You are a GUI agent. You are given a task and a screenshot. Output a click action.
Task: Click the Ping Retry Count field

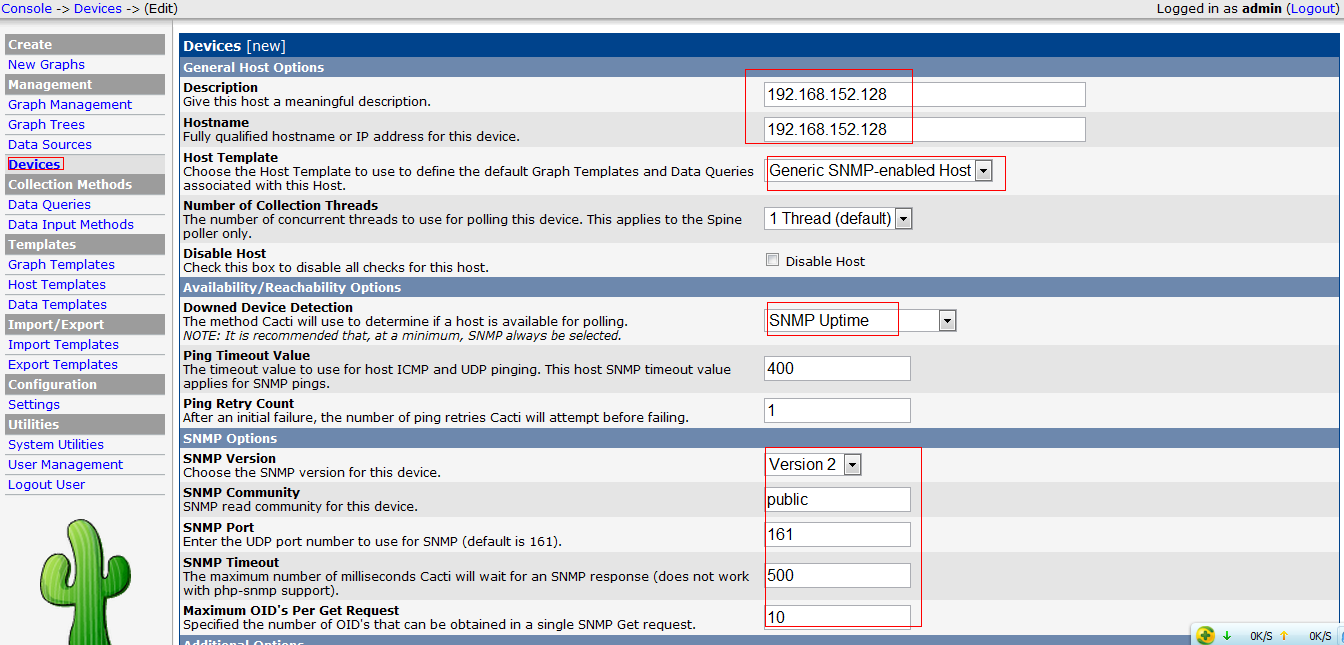click(x=838, y=410)
